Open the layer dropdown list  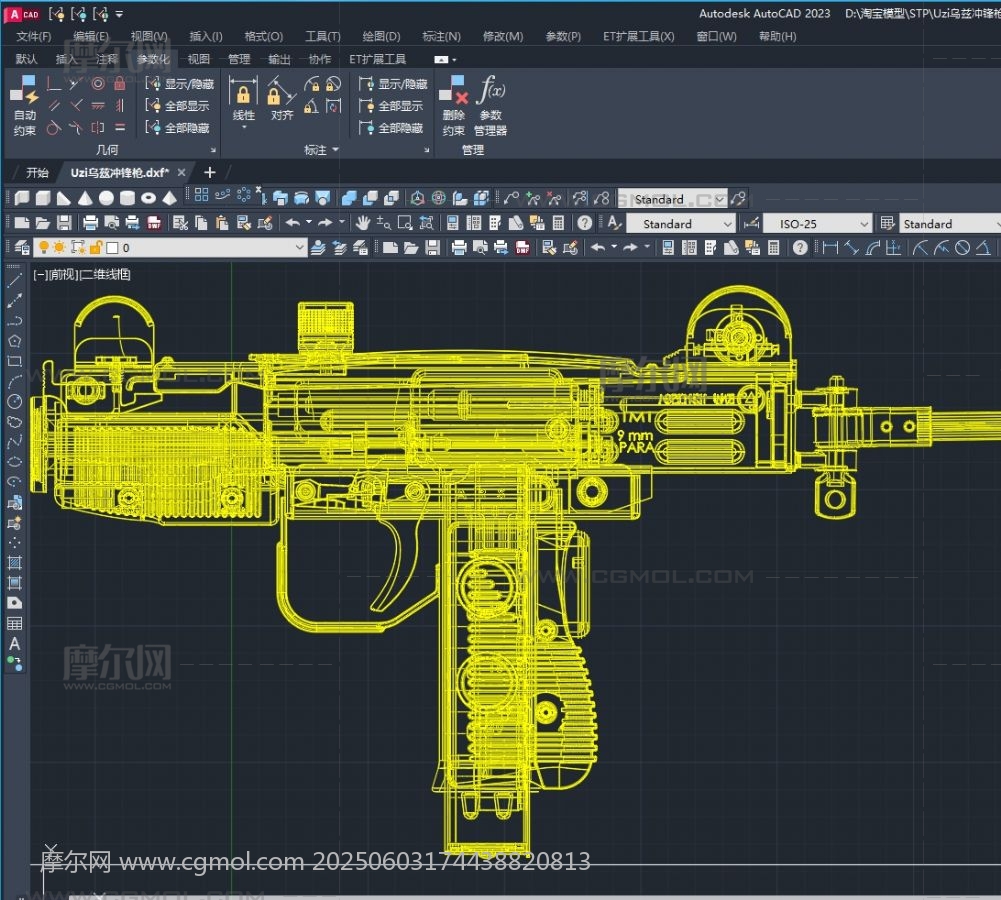pyautogui.click(x=299, y=248)
